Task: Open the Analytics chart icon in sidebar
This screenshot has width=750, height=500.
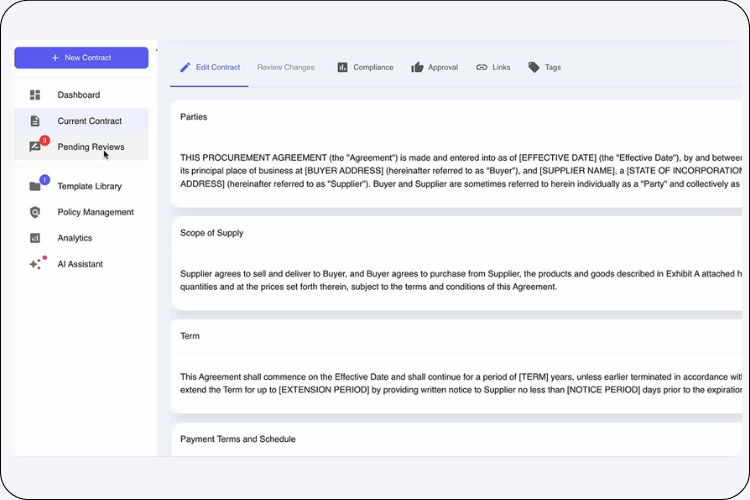Action: (x=35, y=238)
